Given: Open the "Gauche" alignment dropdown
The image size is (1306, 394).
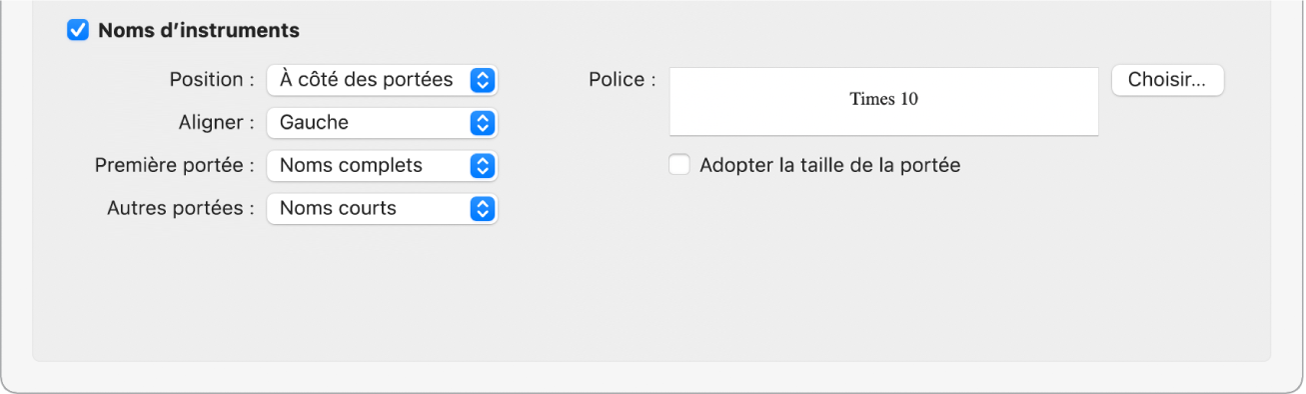Looking at the screenshot, I should click(382, 123).
